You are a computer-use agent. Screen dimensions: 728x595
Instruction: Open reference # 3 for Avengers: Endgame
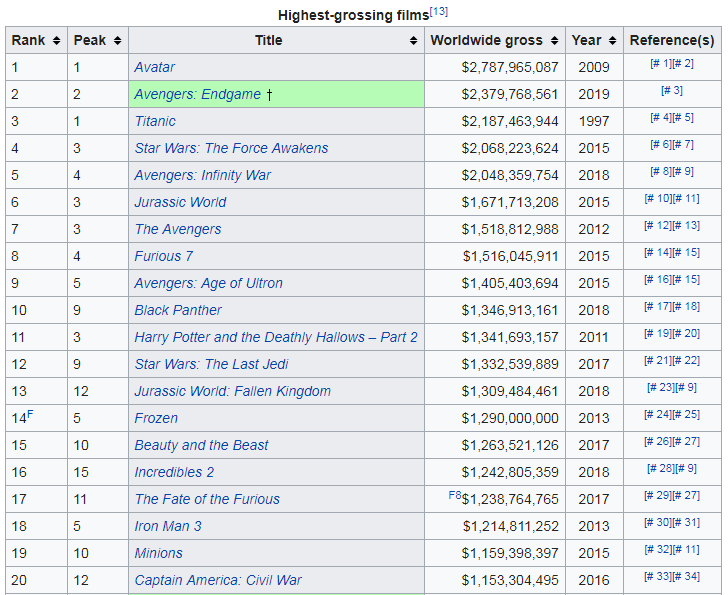(x=672, y=90)
